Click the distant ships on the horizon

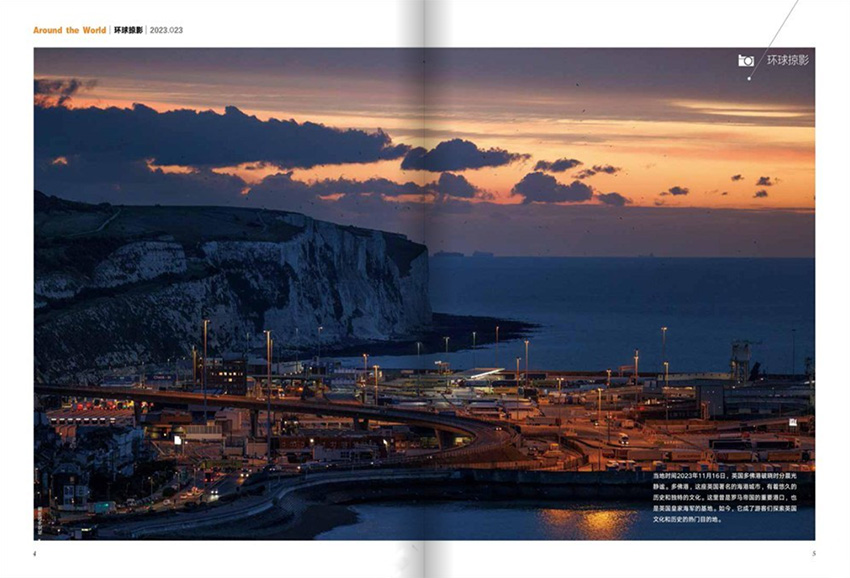click(x=462, y=253)
